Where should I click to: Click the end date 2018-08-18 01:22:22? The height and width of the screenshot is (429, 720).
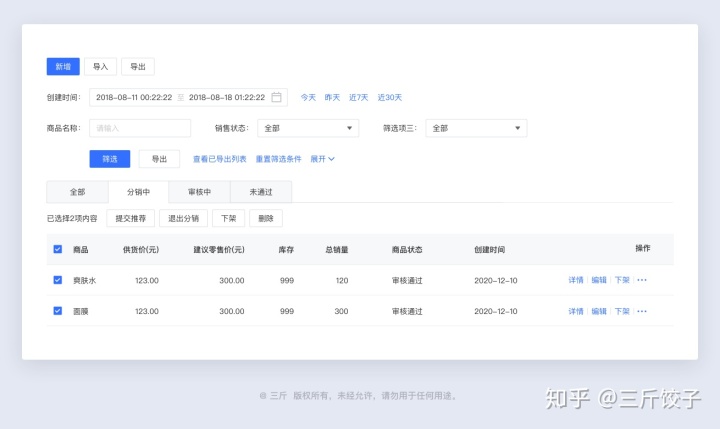[227, 97]
